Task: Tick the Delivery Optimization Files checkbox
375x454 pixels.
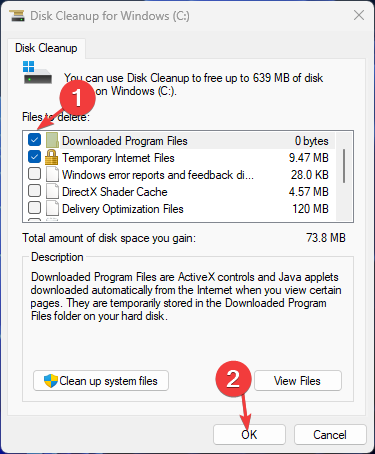Action: point(34,208)
